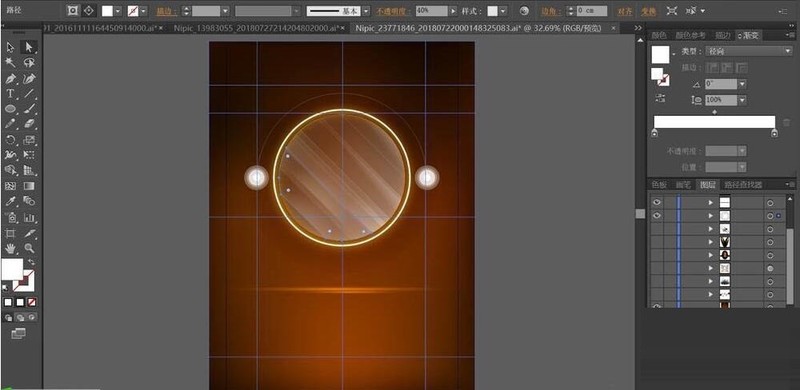The image size is (800, 390).
Task: Click the 描边 link in control bar
Action: click(x=167, y=11)
